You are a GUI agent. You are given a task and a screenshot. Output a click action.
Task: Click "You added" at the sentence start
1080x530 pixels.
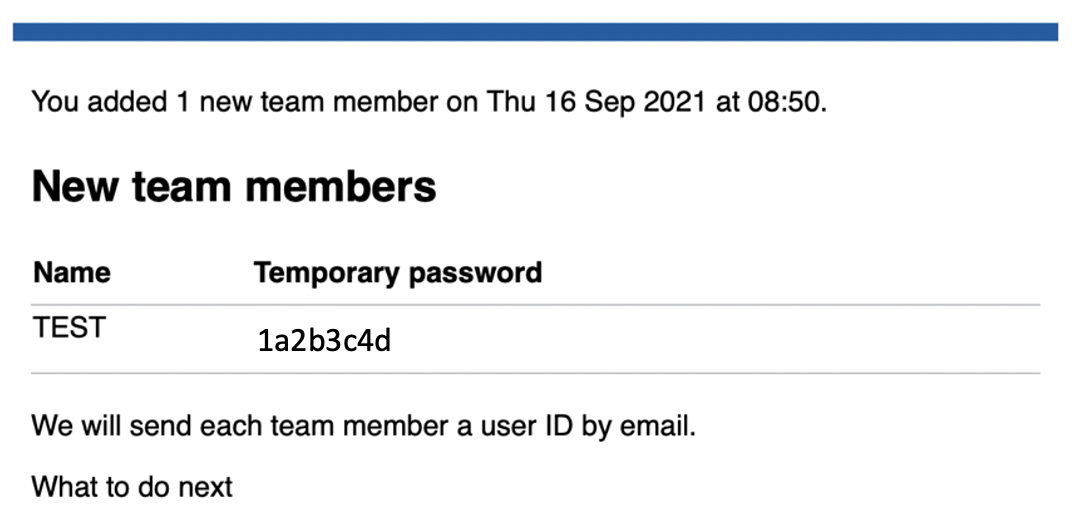click(99, 102)
